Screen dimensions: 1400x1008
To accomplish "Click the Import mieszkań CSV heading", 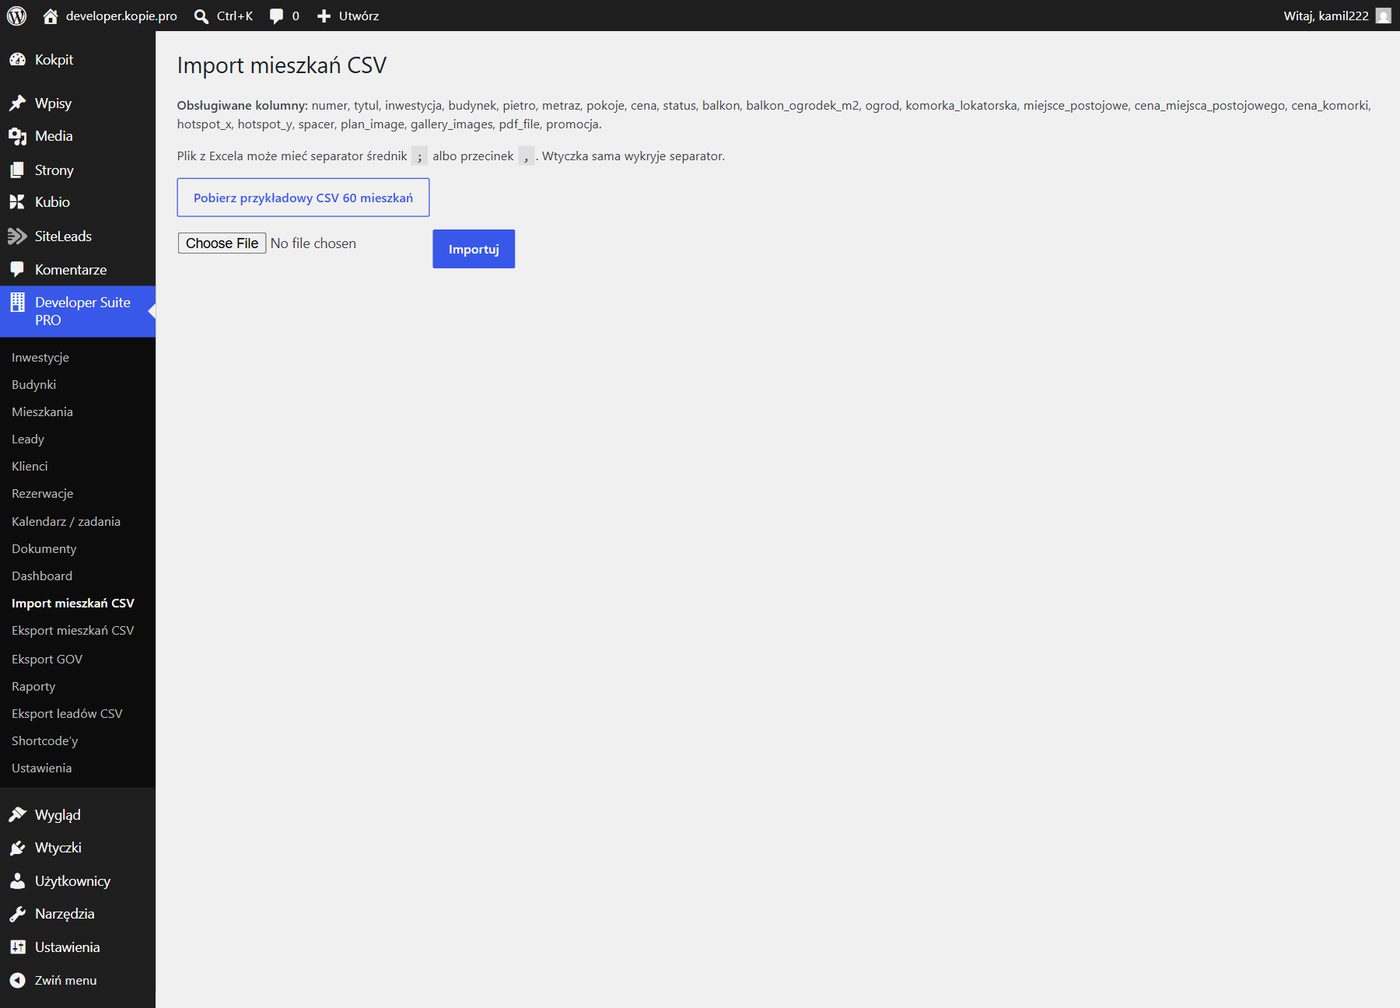I will pyautogui.click(x=282, y=66).
